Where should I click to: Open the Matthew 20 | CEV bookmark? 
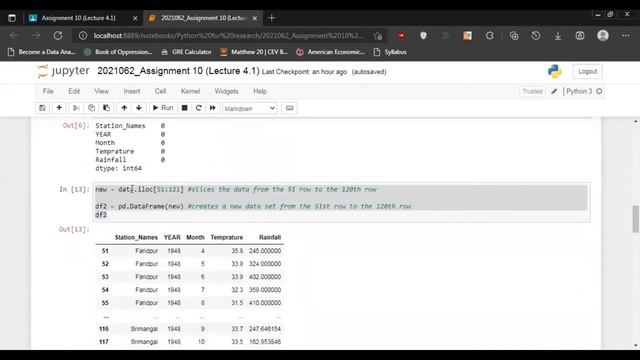(254, 52)
